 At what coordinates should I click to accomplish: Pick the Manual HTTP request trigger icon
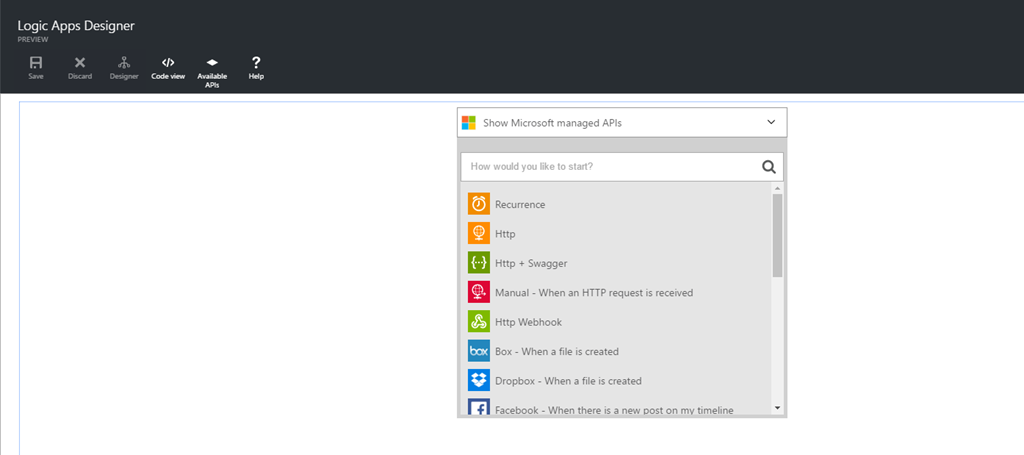click(479, 292)
